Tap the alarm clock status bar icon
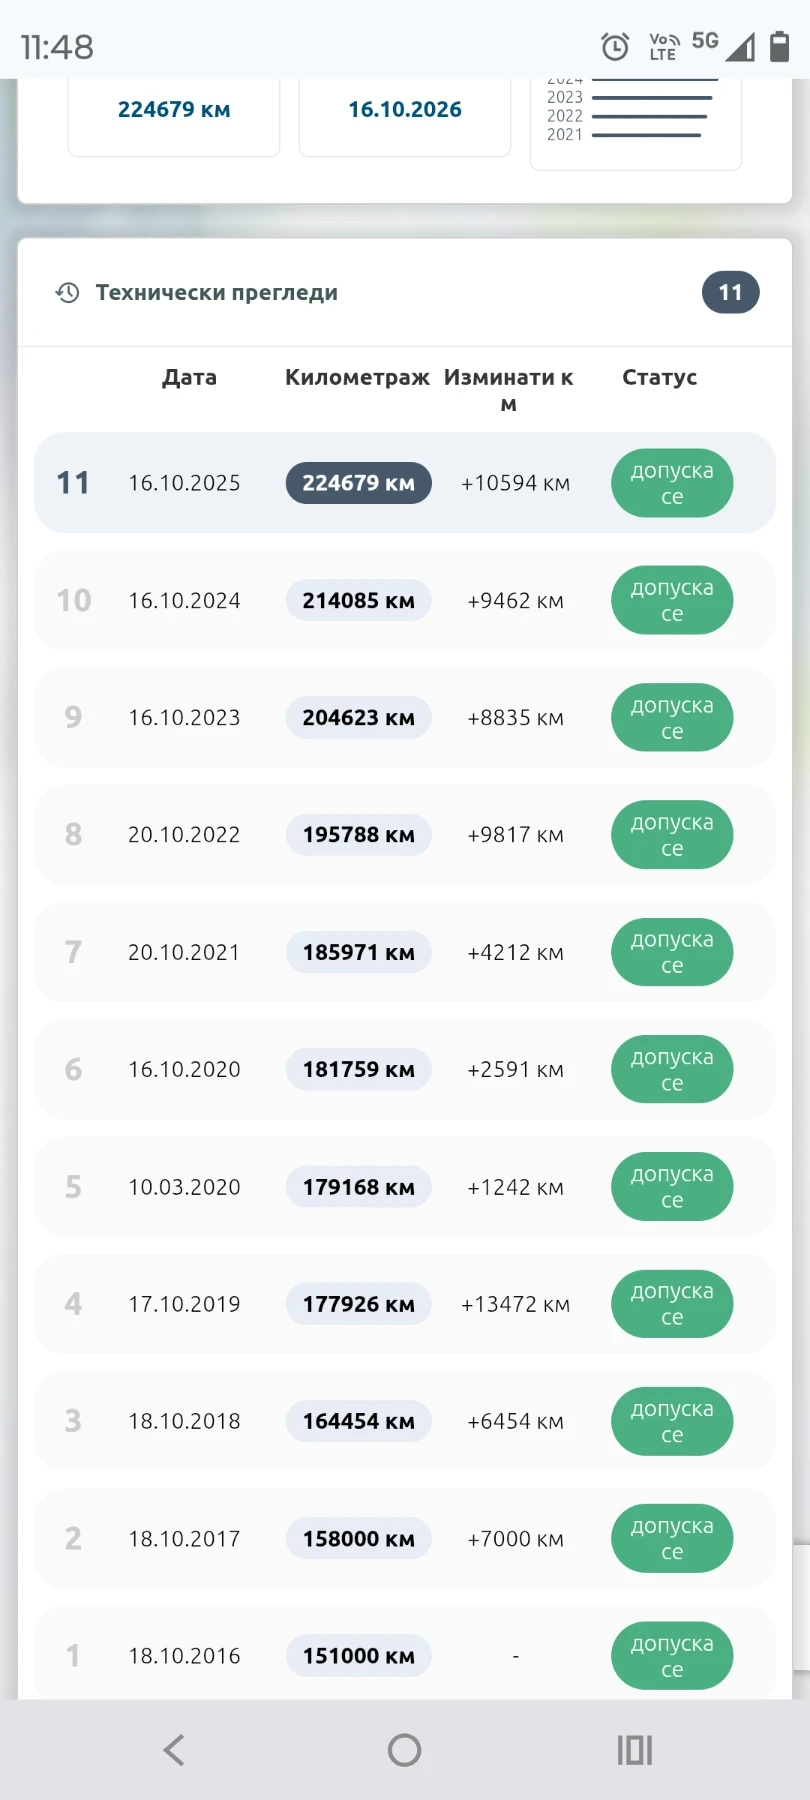The width and height of the screenshot is (810, 1800). tap(615, 47)
